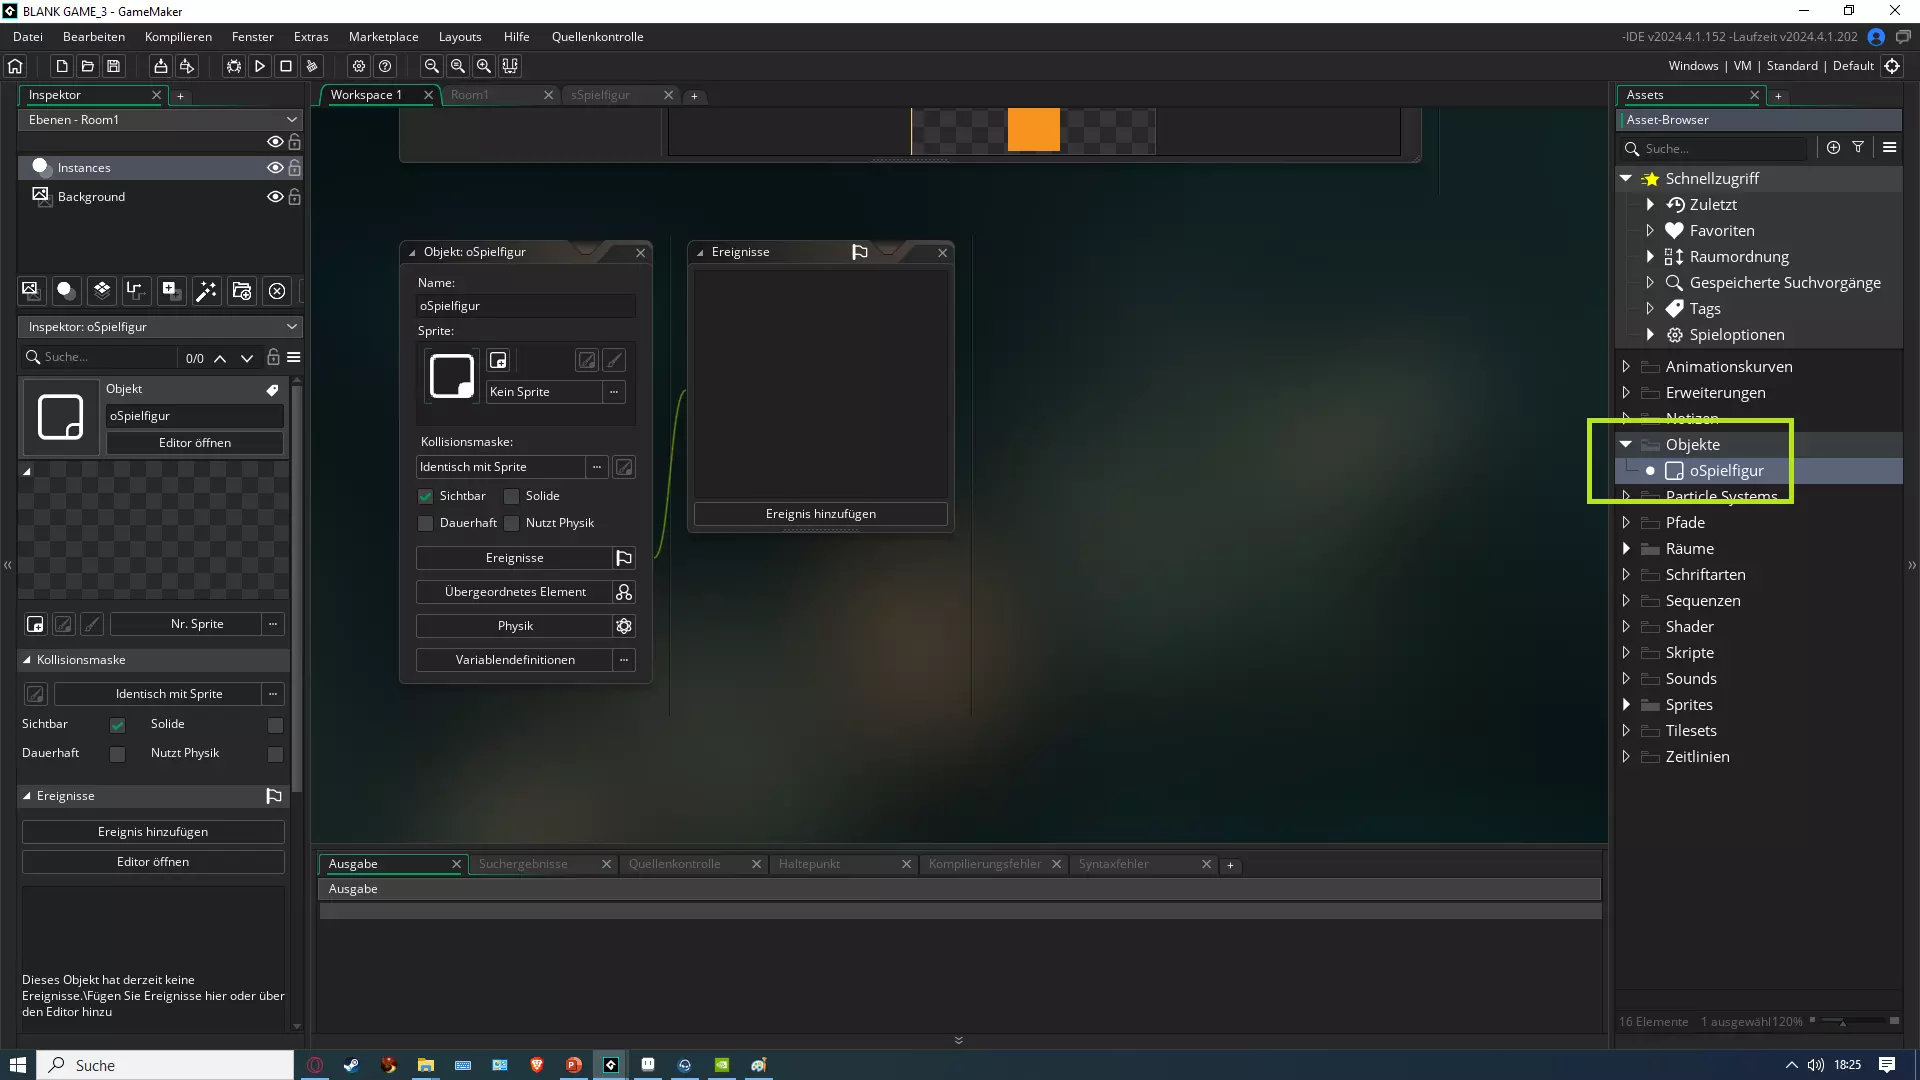Click the Debug bug icon in toolbar
Image resolution: width=1920 pixels, height=1080 pixels.
pyautogui.click(x=234, y=66)
